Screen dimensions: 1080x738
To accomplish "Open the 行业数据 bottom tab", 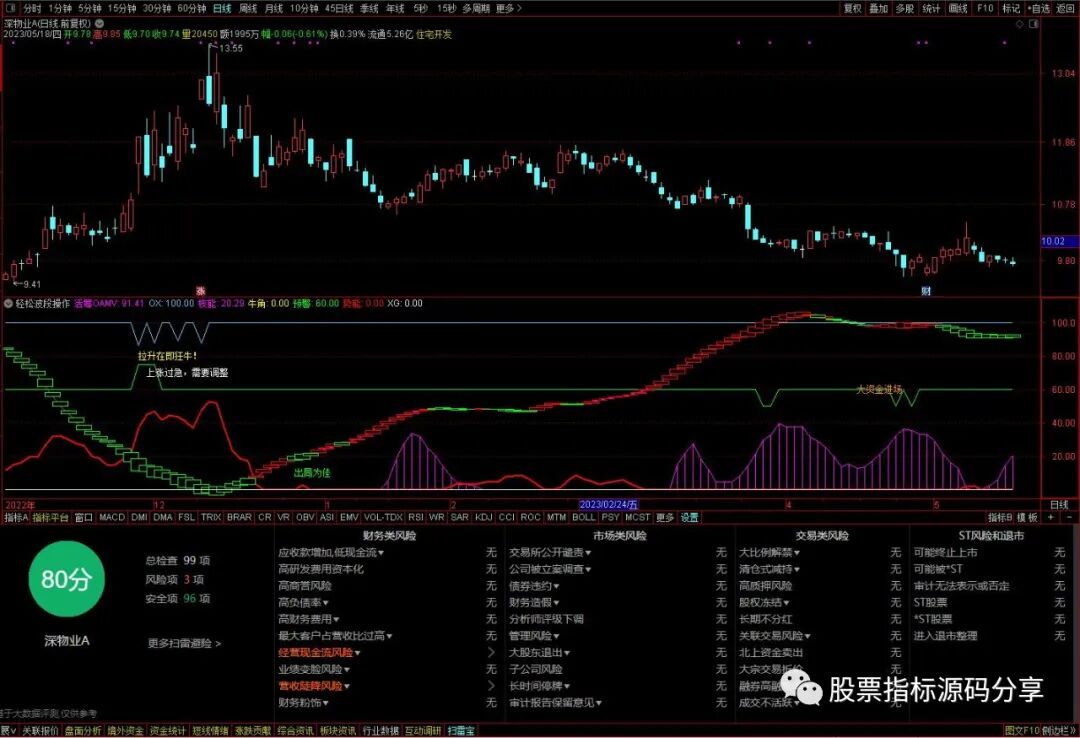I will click(x=381, y=730).
